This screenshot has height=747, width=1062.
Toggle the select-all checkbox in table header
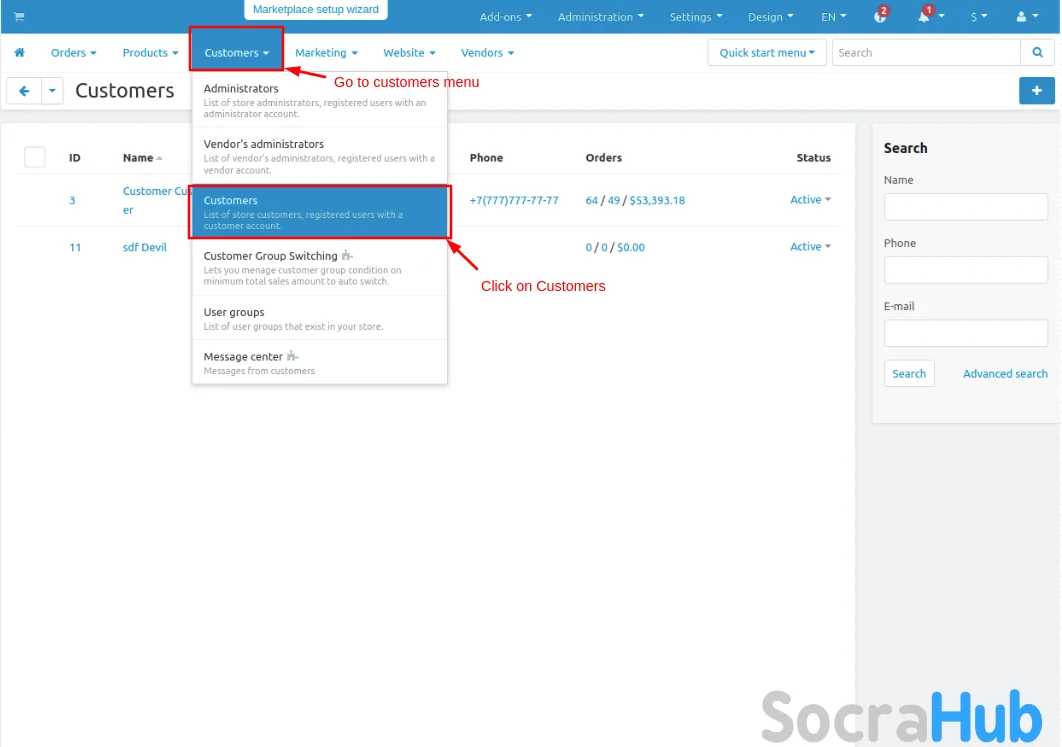point(35,157)
